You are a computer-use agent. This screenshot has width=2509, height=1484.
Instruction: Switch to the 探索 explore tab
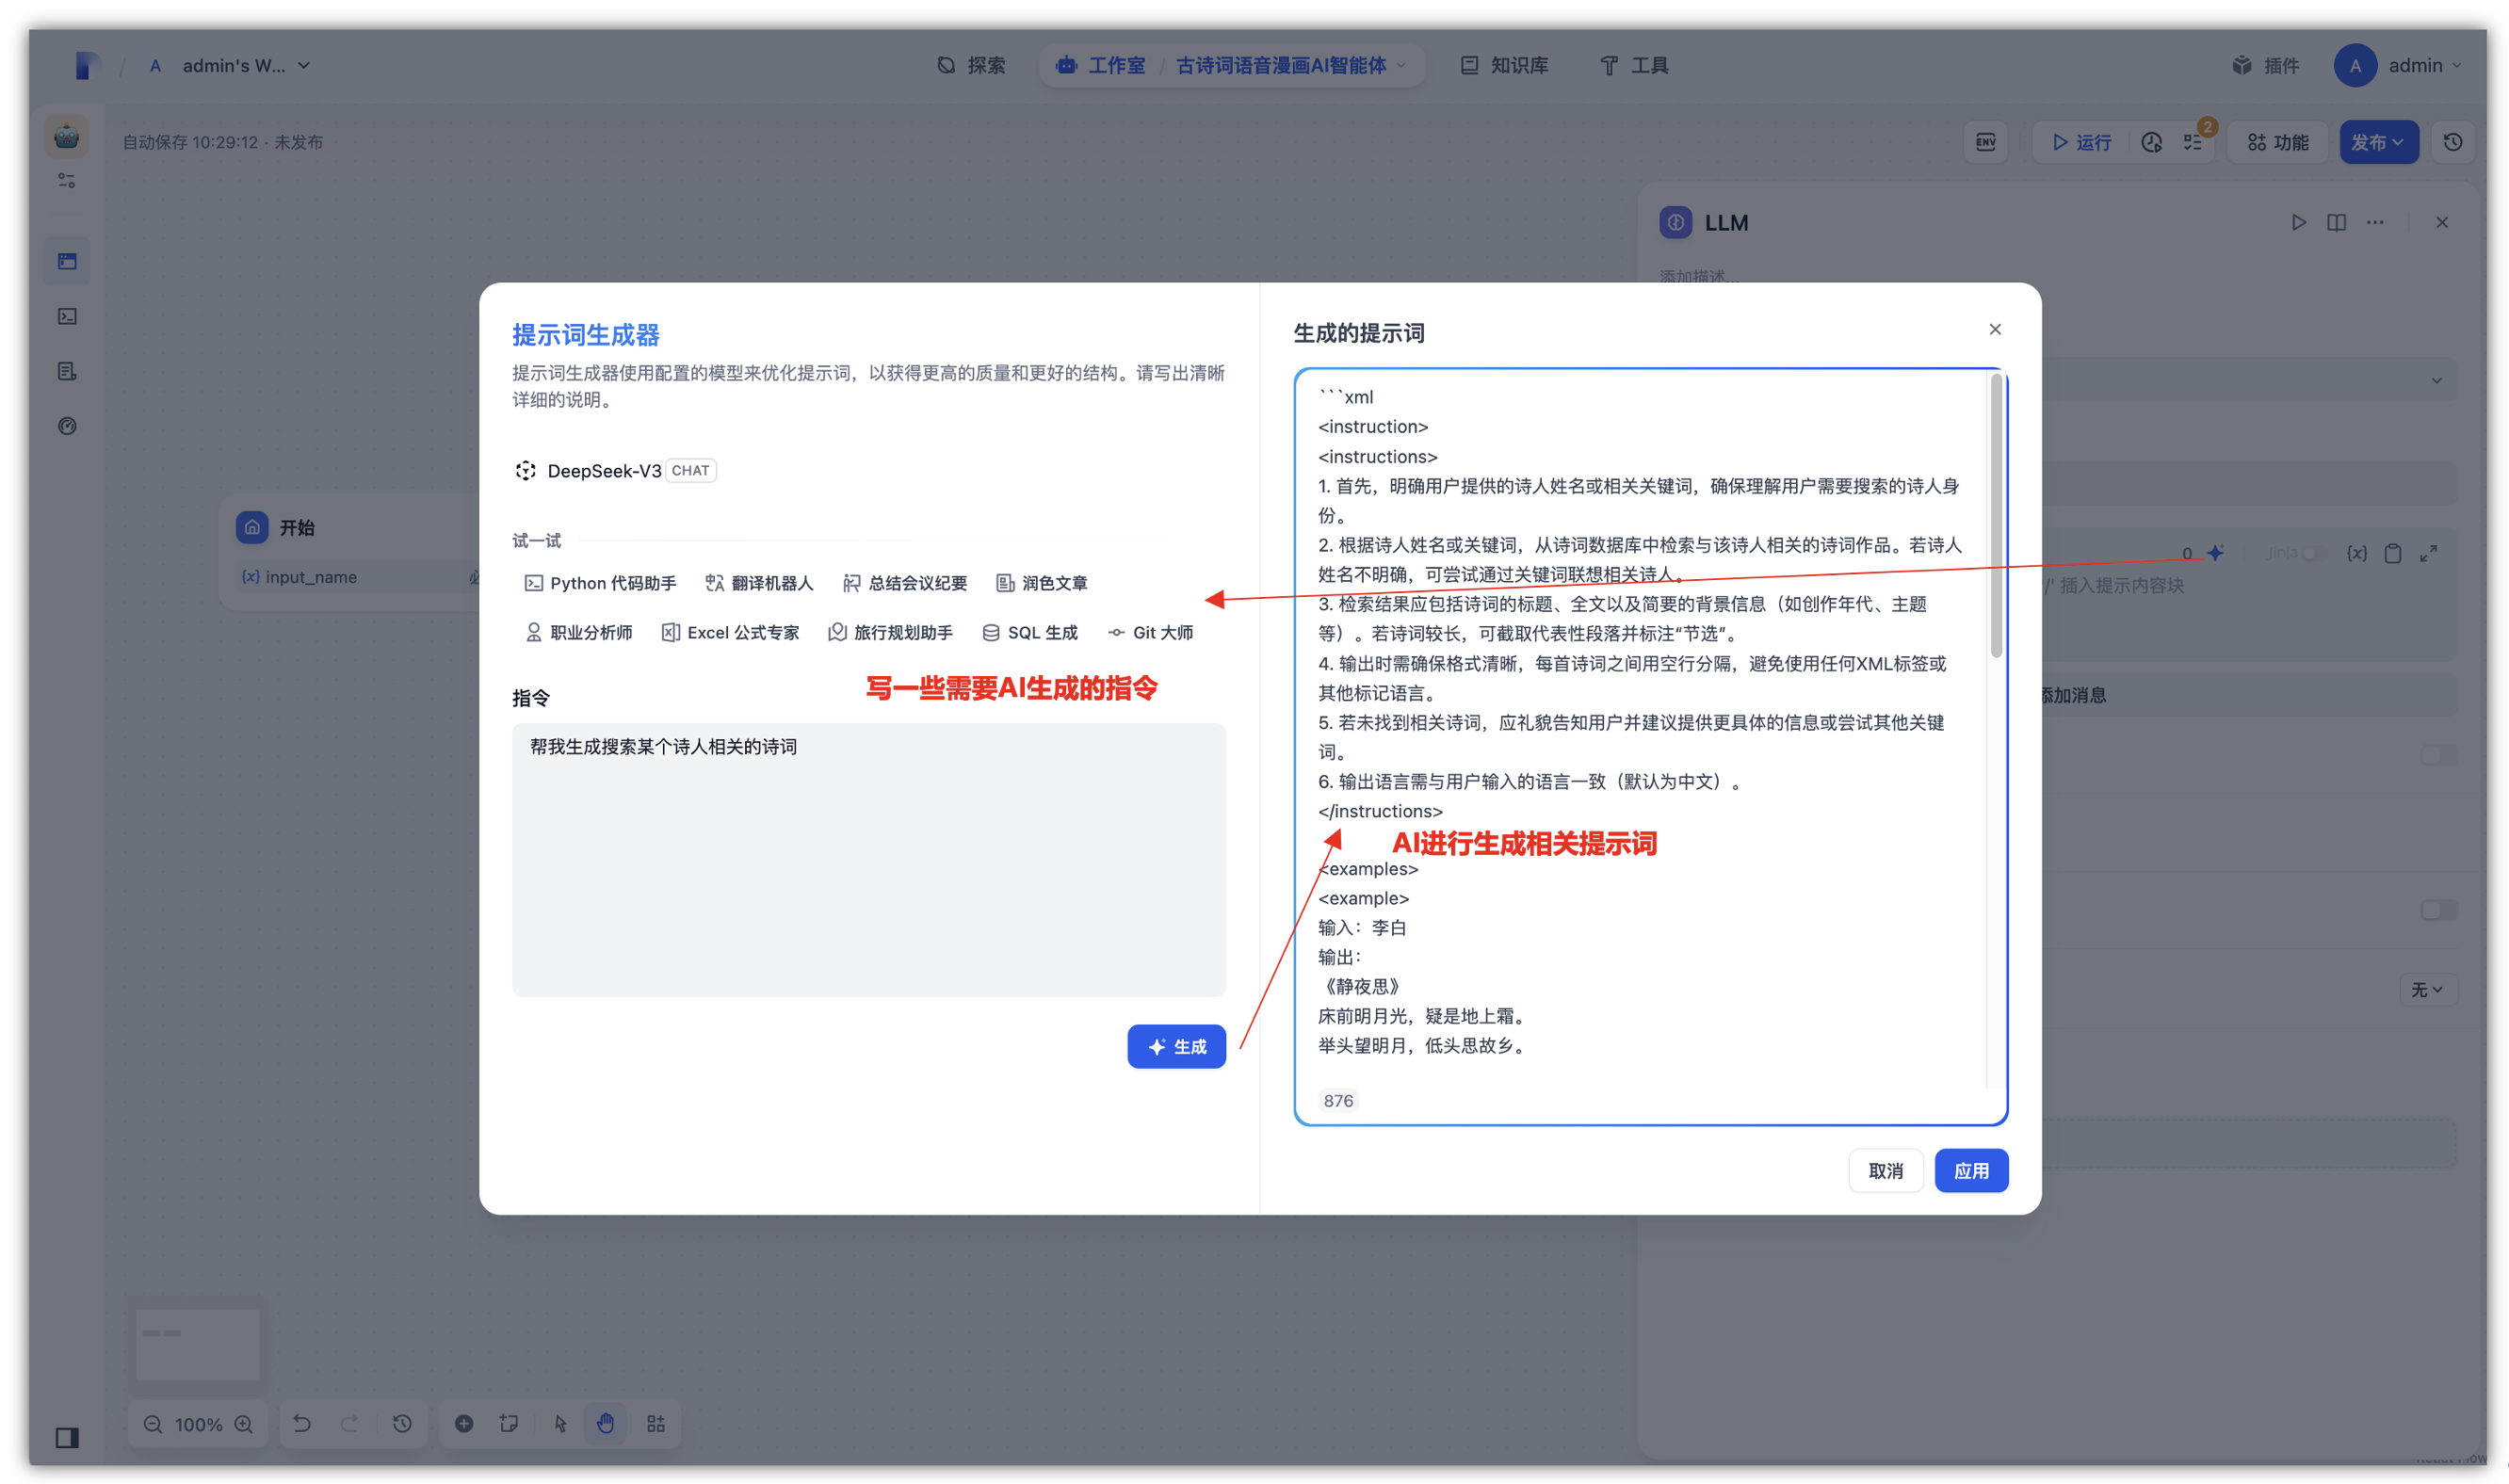click(971, 65)
